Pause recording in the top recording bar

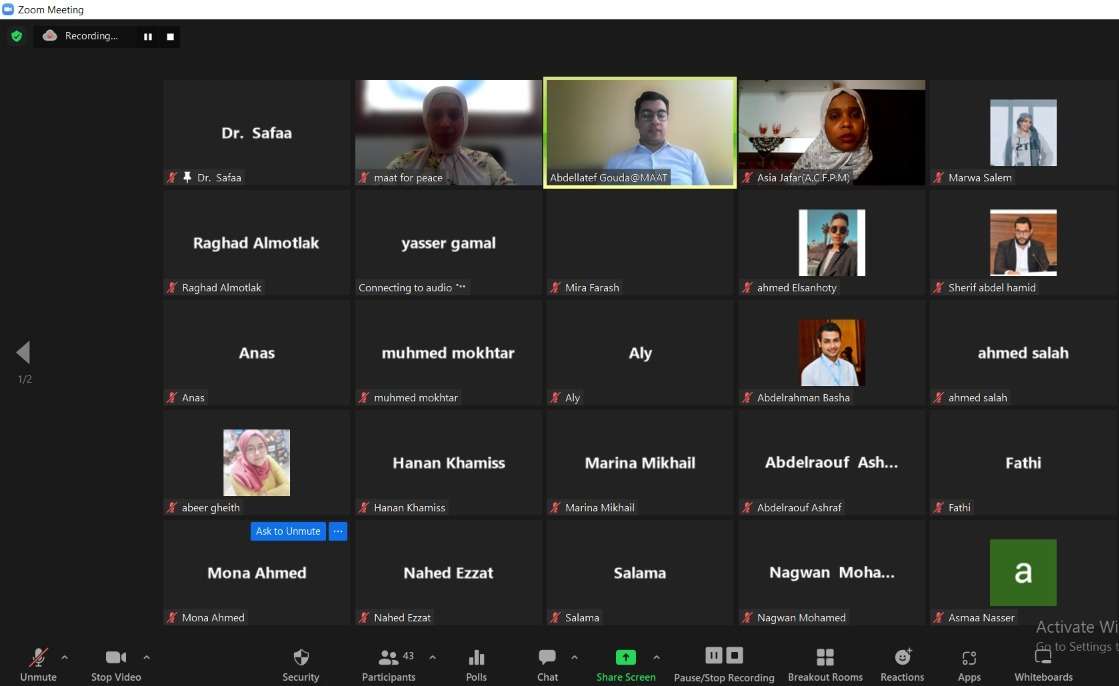click(148, 37)
